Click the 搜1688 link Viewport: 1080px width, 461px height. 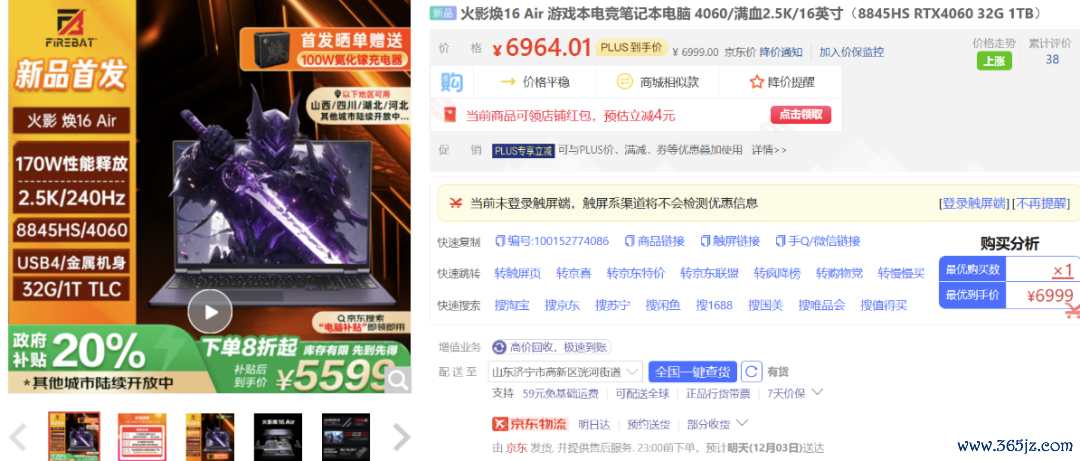pos(714,305)
